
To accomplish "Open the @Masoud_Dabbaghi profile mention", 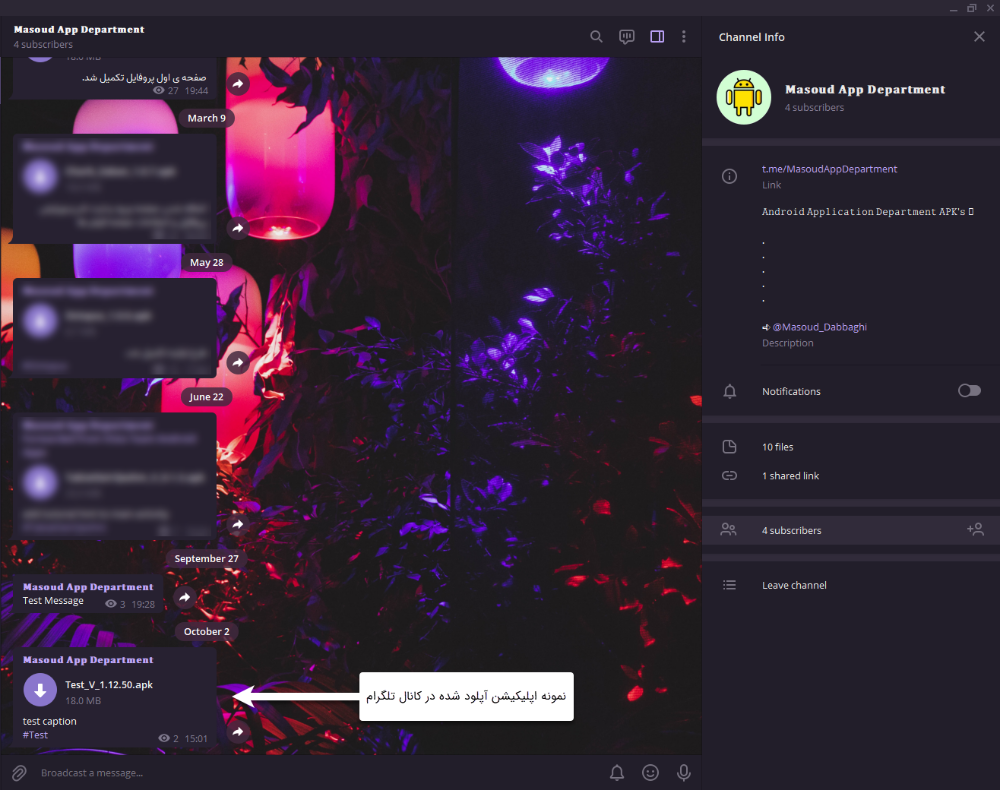I will coord(820,327).
